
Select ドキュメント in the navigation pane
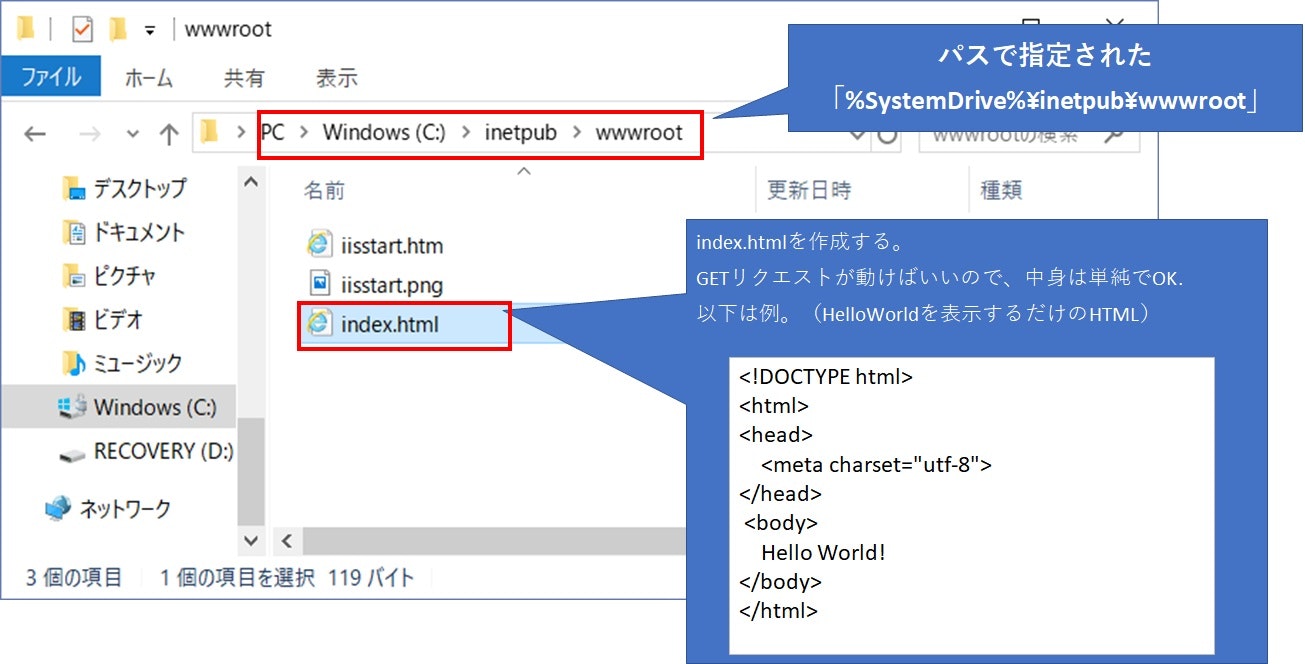[139, 232]
